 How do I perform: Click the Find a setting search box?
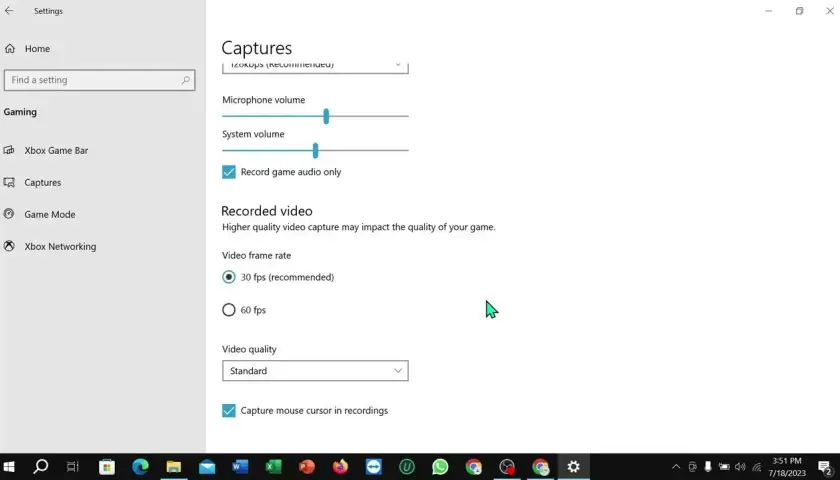[99, 80]
